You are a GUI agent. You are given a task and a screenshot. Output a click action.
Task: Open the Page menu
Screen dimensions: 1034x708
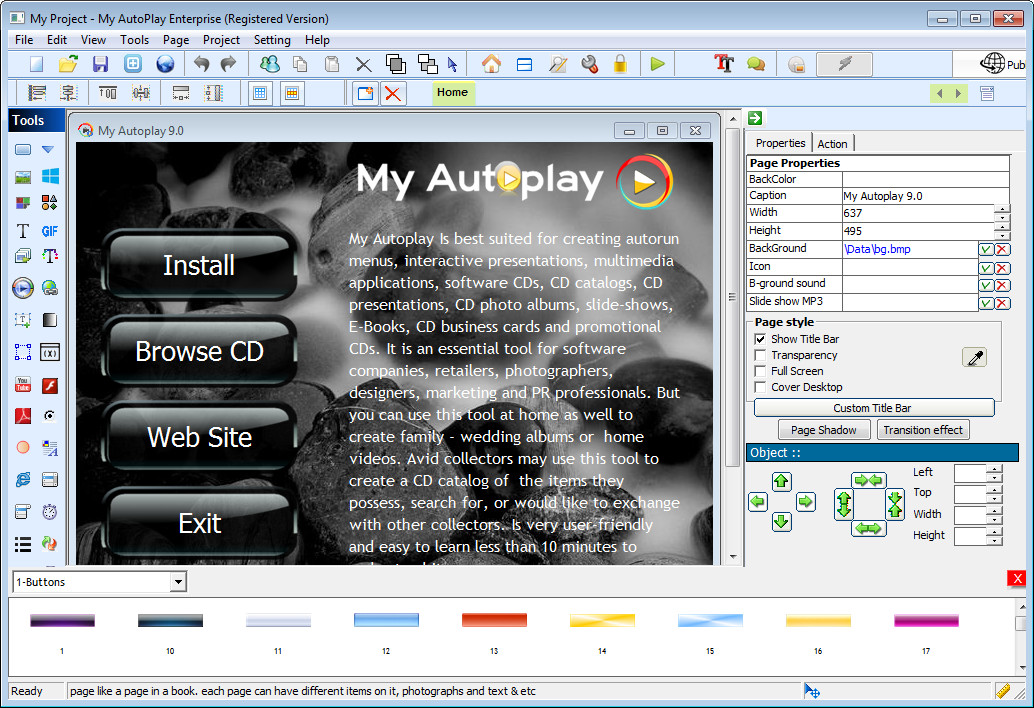coord(176,40)
